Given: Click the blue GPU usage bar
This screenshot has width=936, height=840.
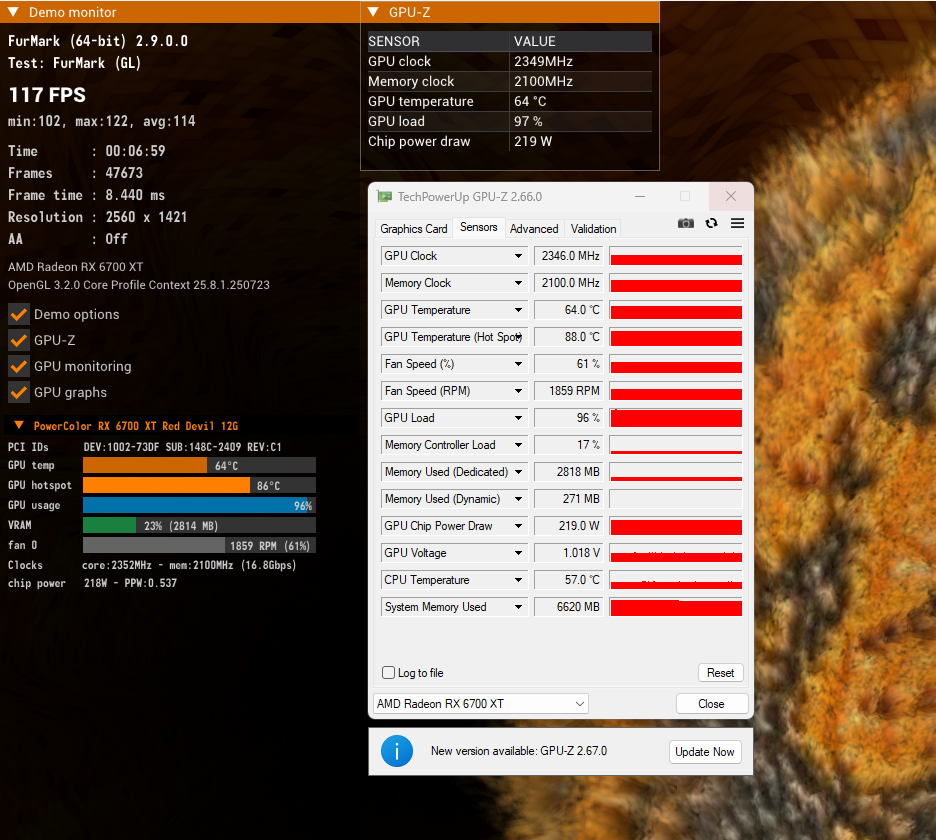Looking at the screenshot, I should 199,506.
